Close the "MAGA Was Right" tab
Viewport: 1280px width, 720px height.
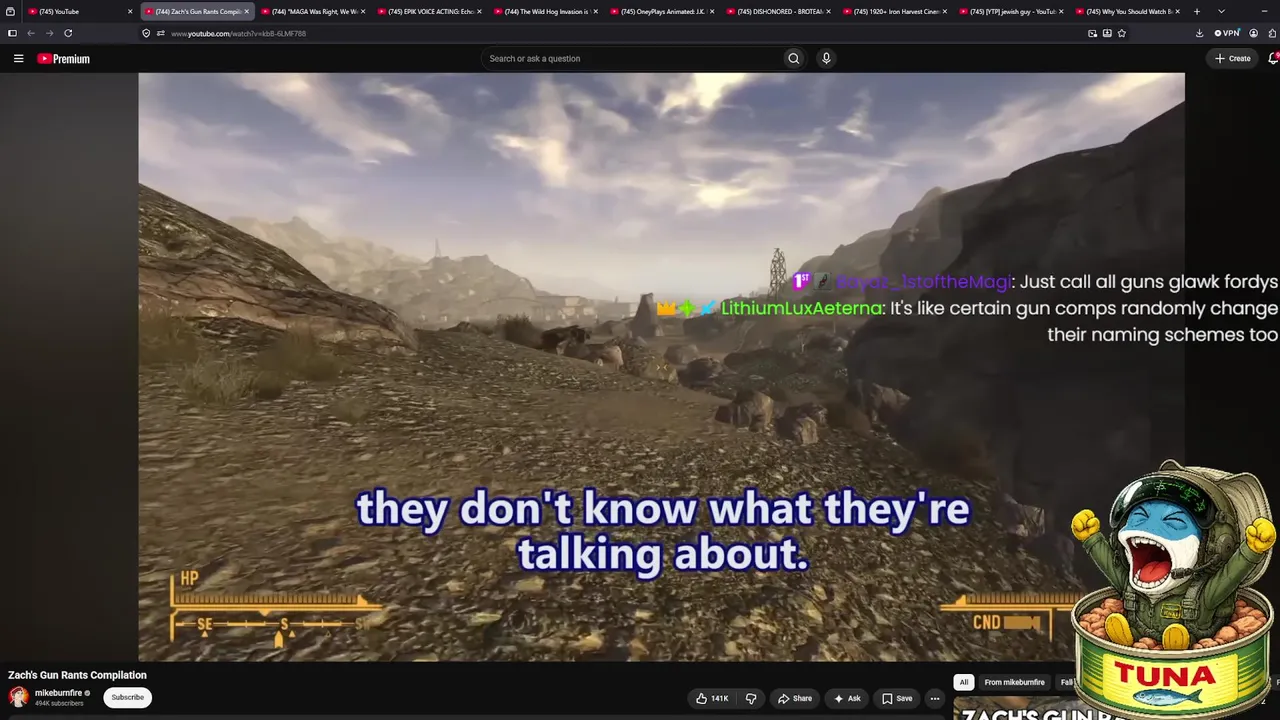coord(363,12)
